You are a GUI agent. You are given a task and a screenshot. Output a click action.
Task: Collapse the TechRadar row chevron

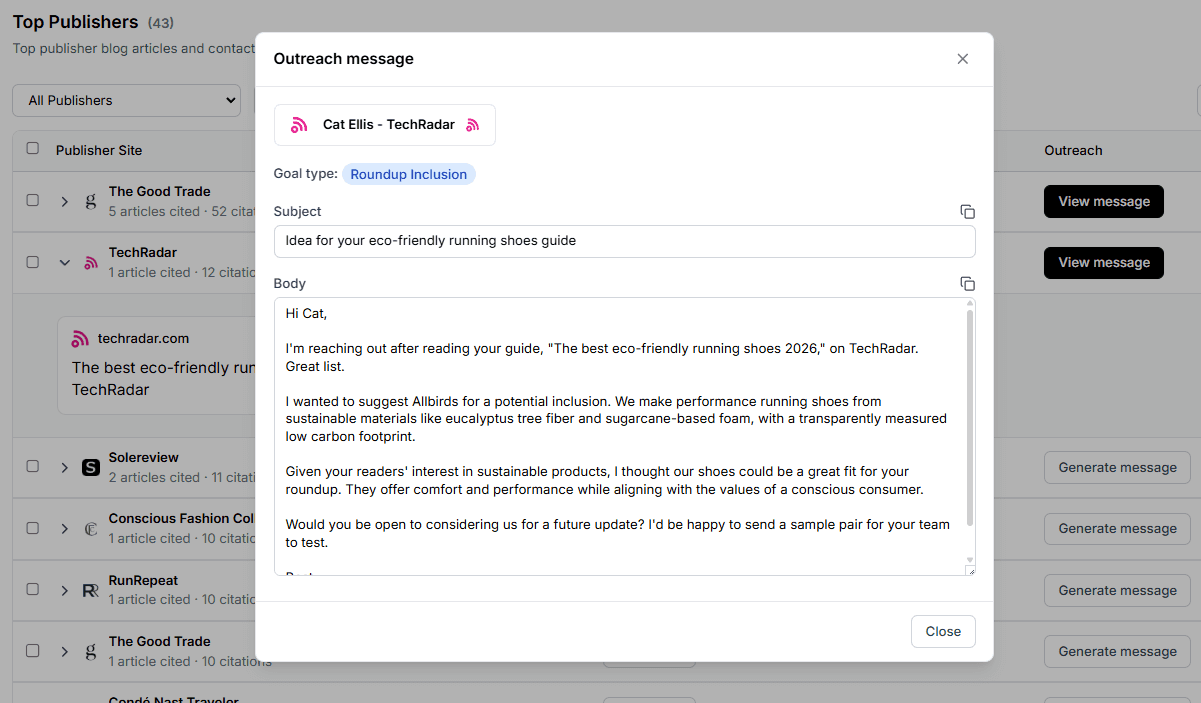coord(64,262)
